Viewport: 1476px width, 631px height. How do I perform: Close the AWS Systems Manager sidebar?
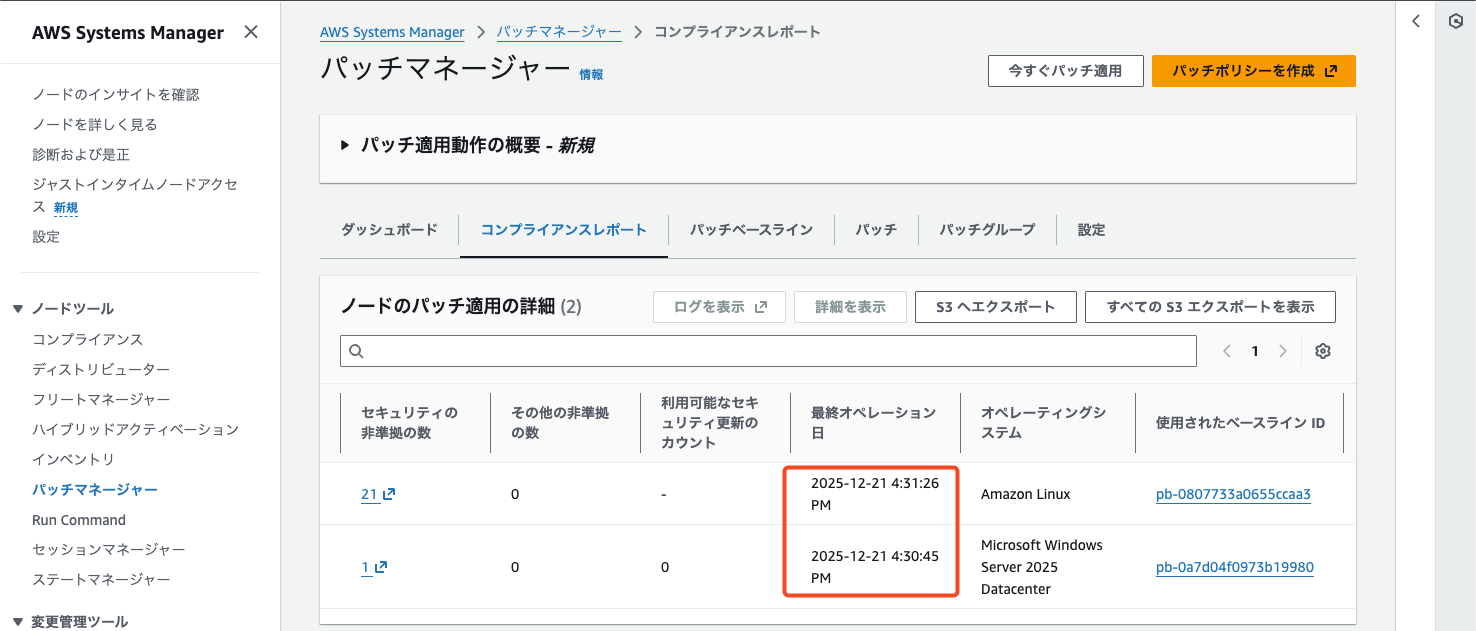251,32
